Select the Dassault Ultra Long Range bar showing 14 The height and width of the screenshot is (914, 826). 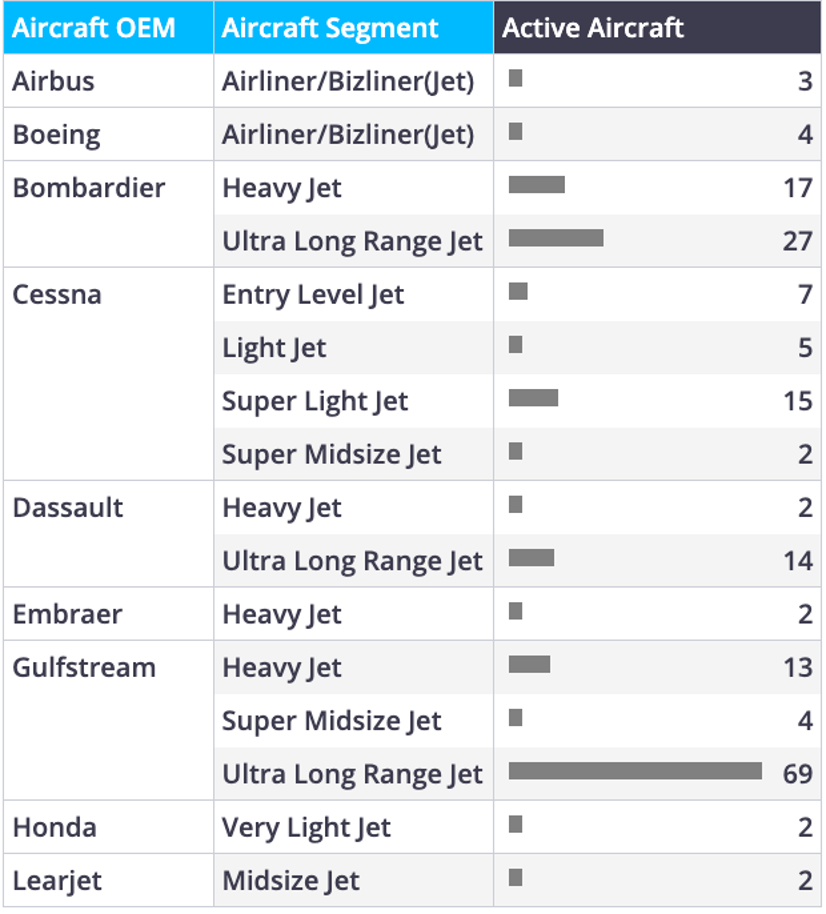(532, 558)
